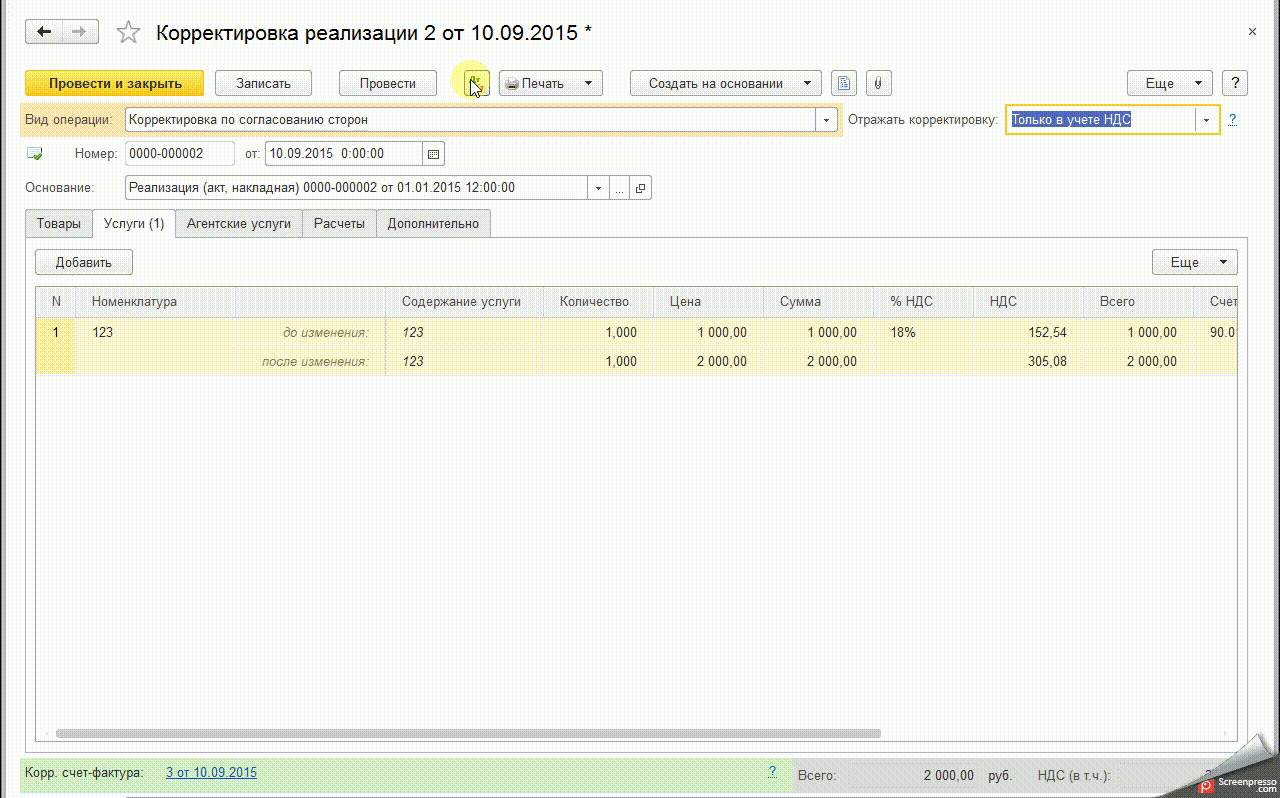Click the до изменения label cell
1280x798 pixels.
310,333
